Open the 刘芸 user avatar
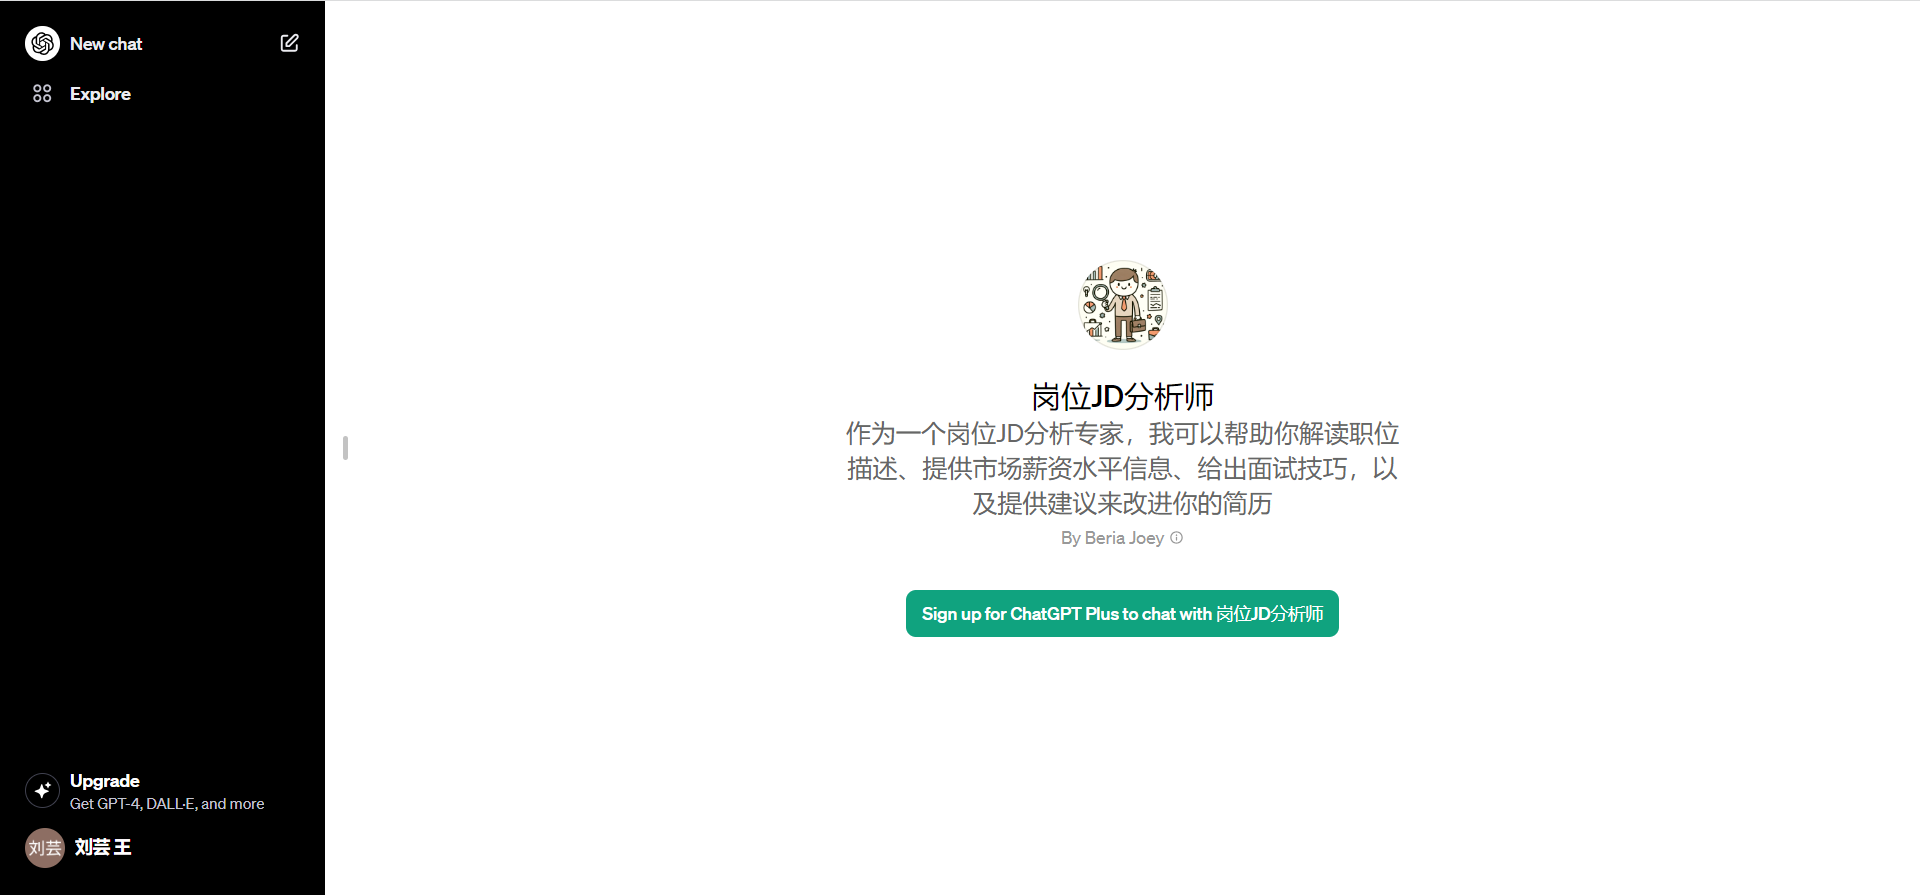Screen dimensions: 1920x895 [x=44, y=848]
